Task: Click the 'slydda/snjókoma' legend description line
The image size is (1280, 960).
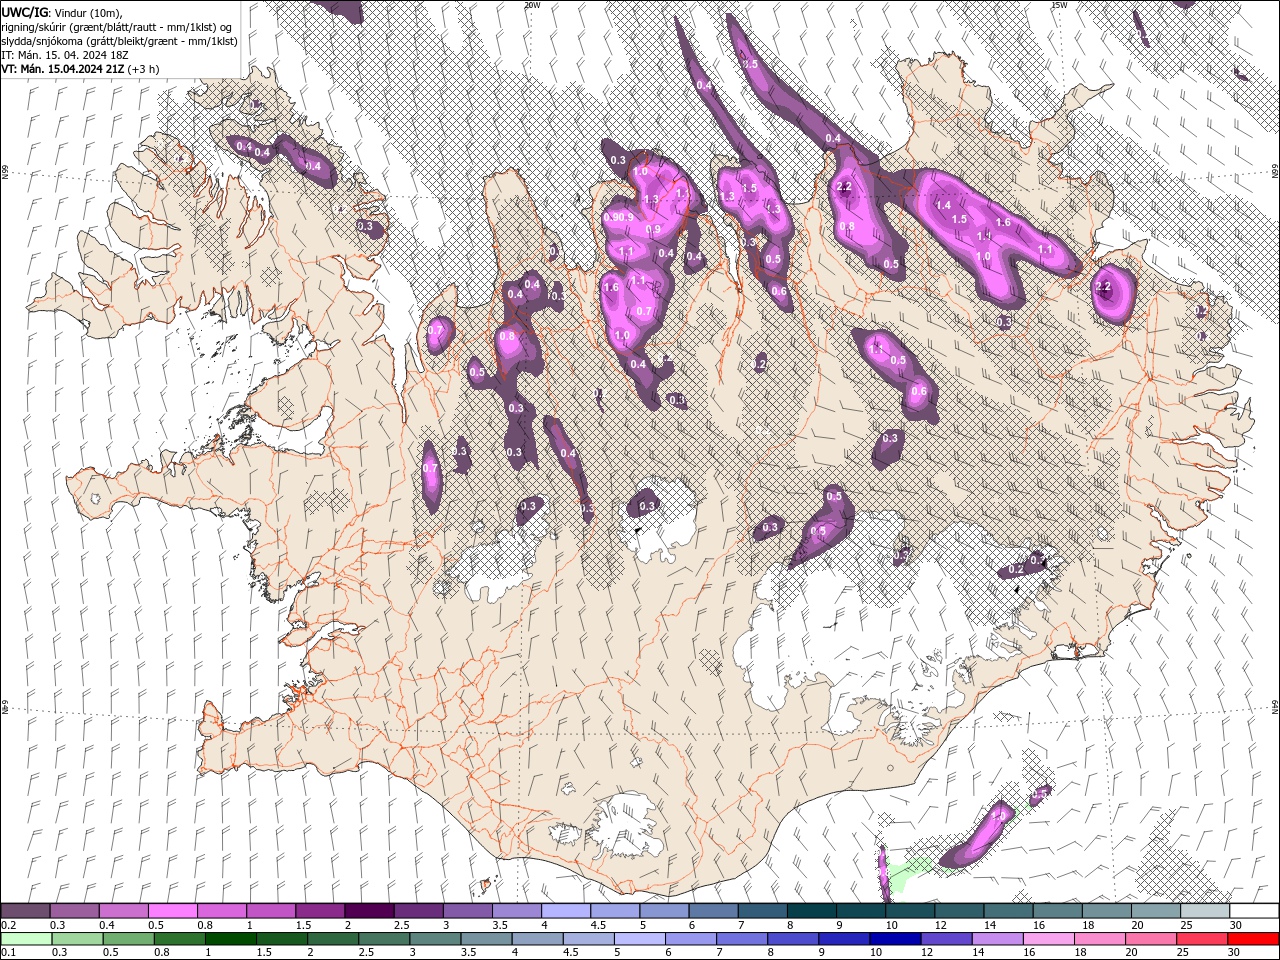Action: (120, 41)
